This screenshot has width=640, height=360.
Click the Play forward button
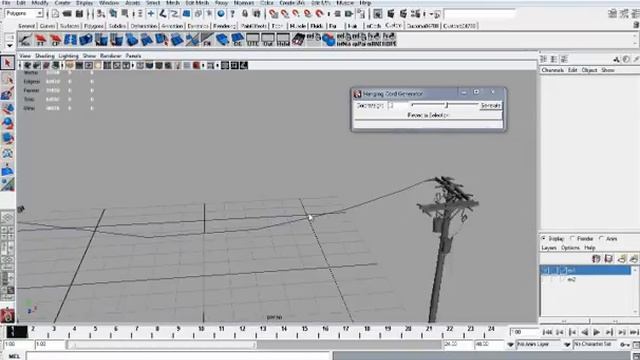[x=597, y=332]
